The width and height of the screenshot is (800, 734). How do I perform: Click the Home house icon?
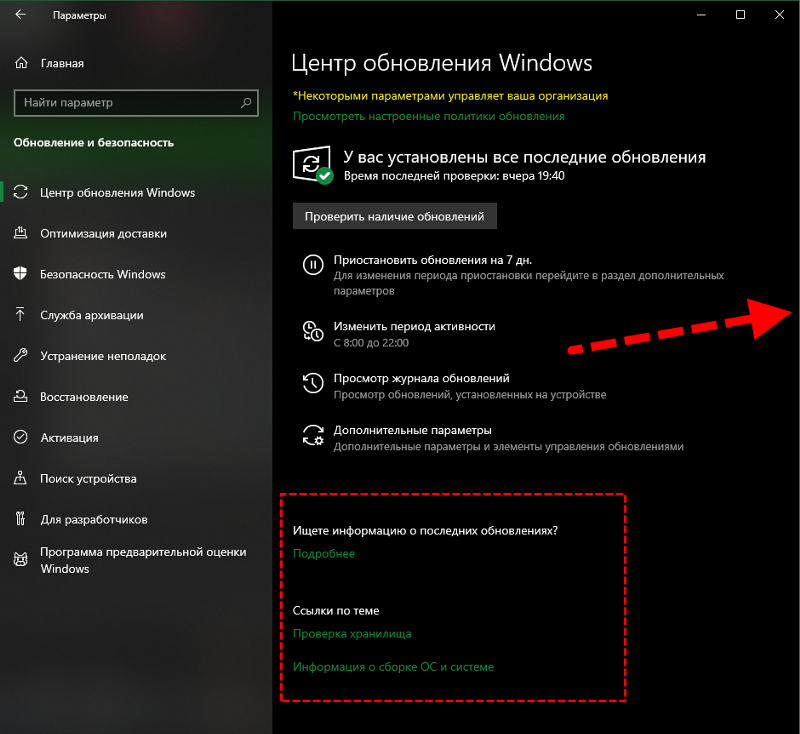(21, 63)
